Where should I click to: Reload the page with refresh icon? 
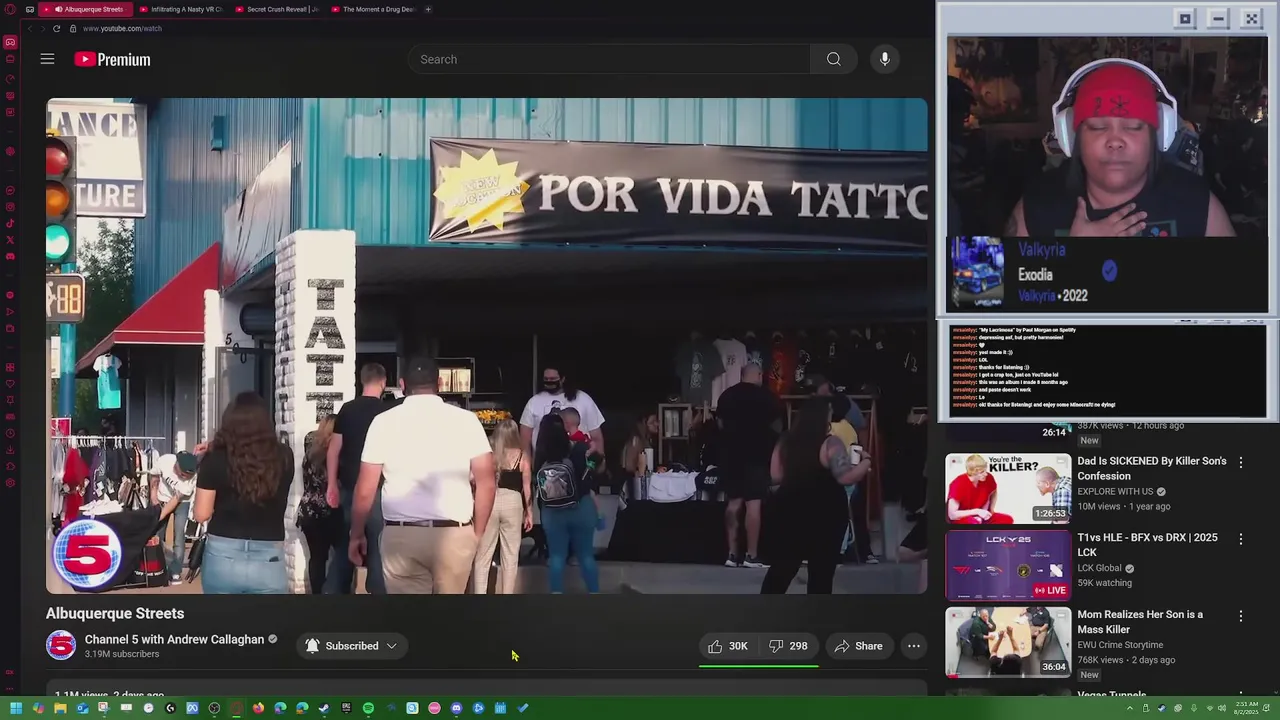pos(56,28)
